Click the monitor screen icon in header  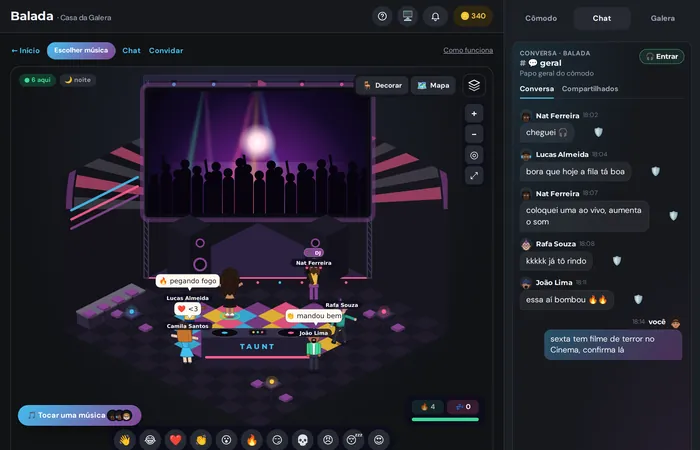[408, 17]
